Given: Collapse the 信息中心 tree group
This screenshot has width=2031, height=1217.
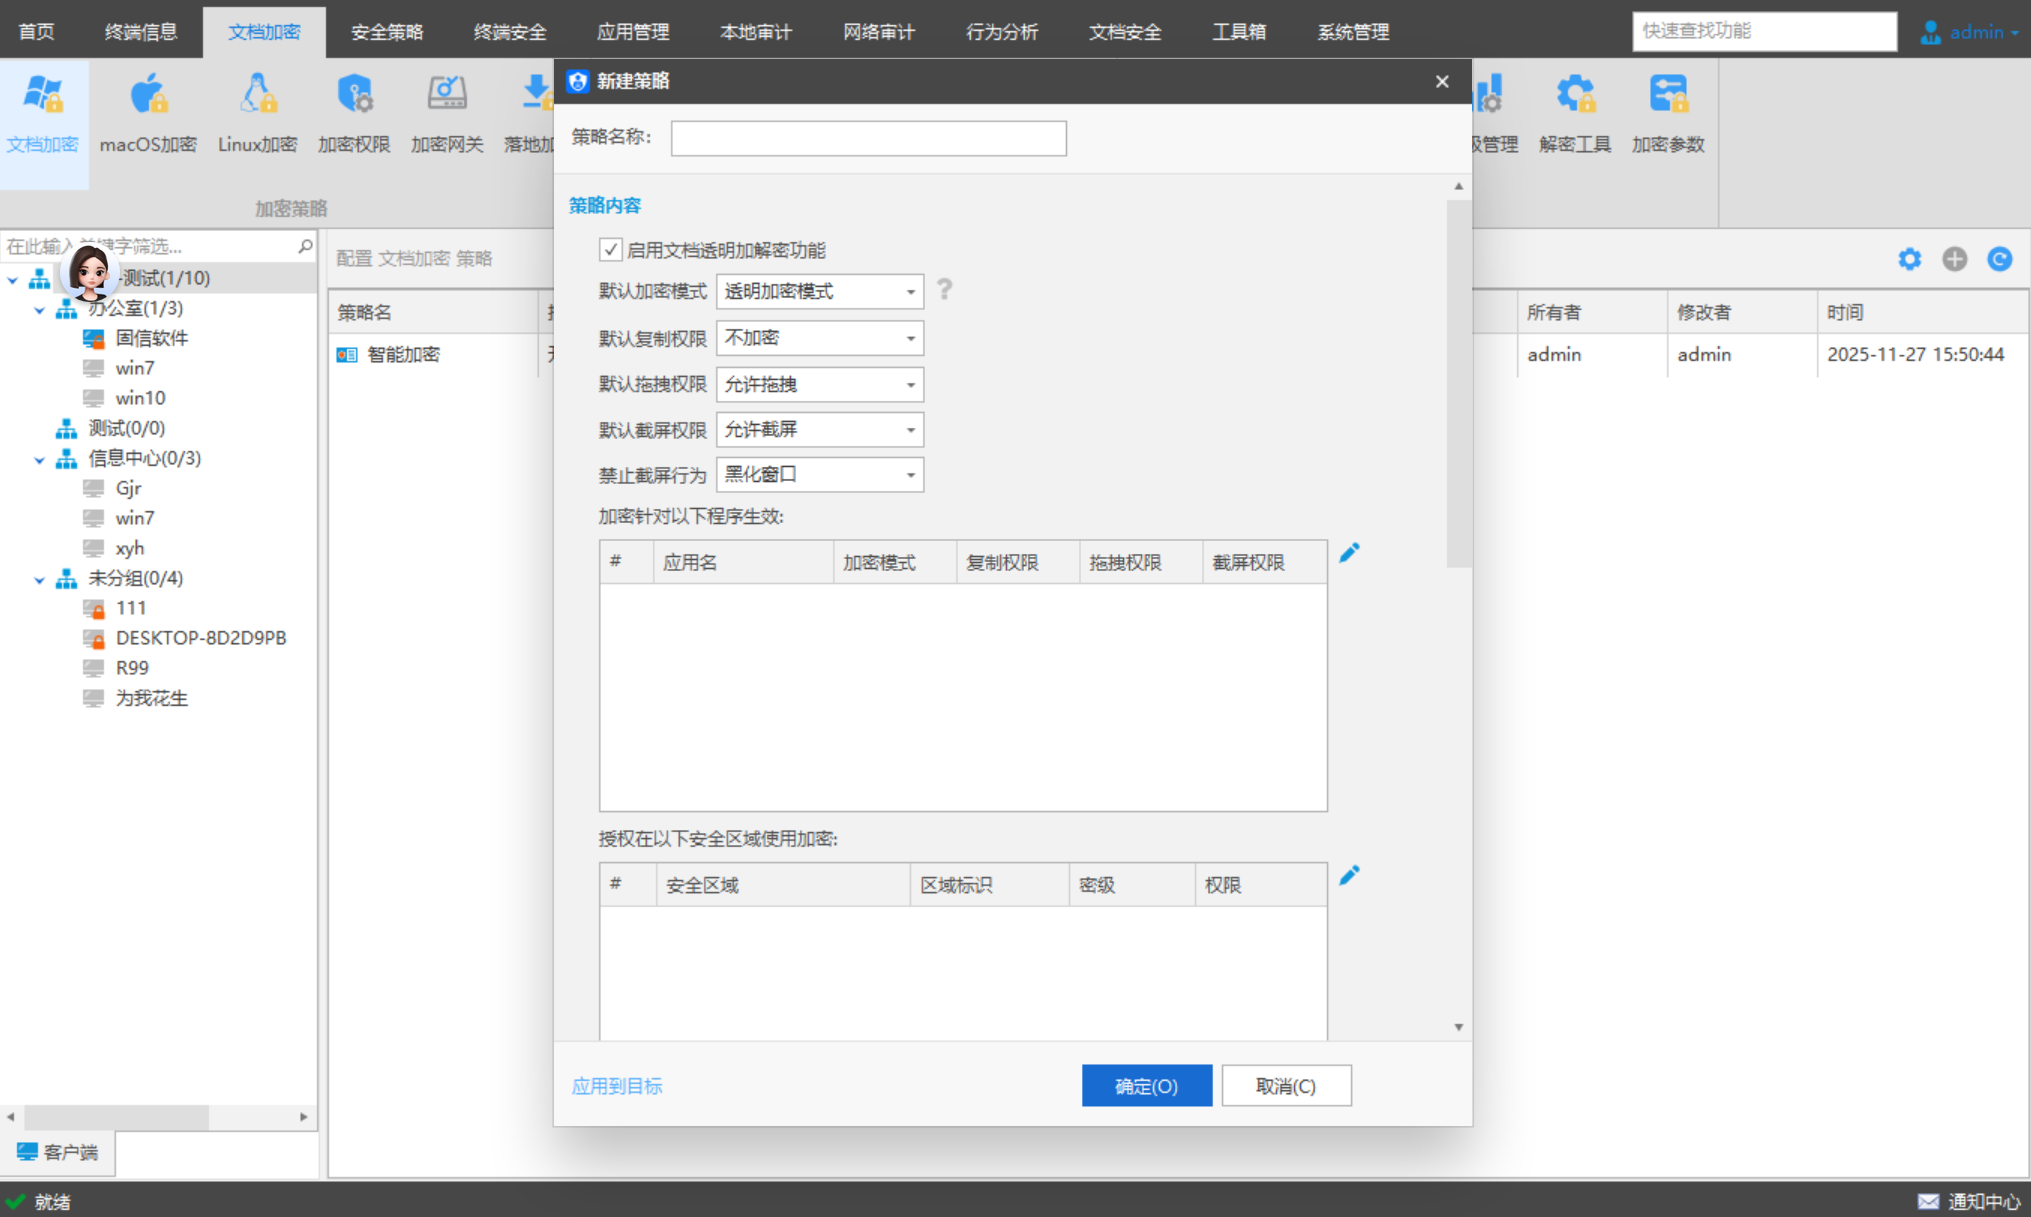Looking at the screenshot, I should point(39,459).
